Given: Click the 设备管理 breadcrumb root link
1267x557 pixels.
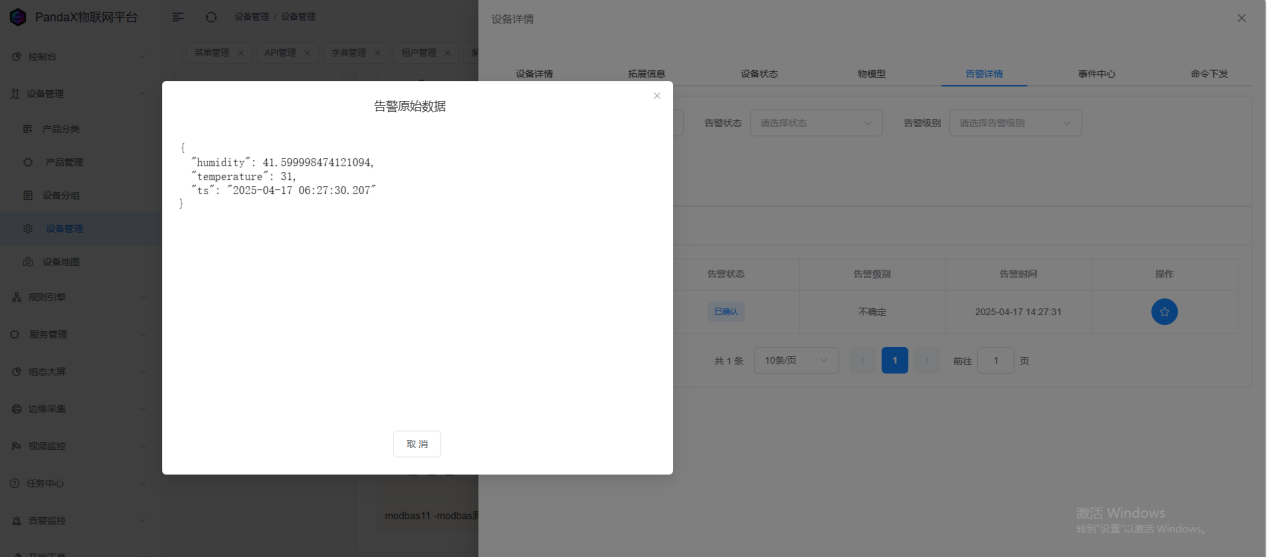Looking at the screenshot, I should click(253, 17).
